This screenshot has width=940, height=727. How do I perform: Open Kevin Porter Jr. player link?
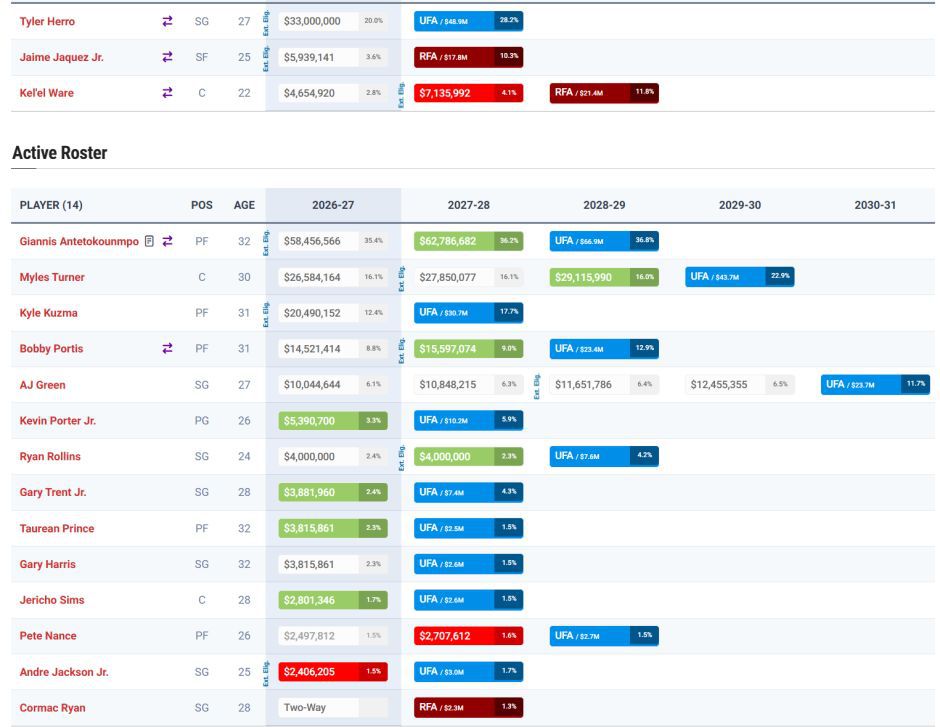point(58,421)
